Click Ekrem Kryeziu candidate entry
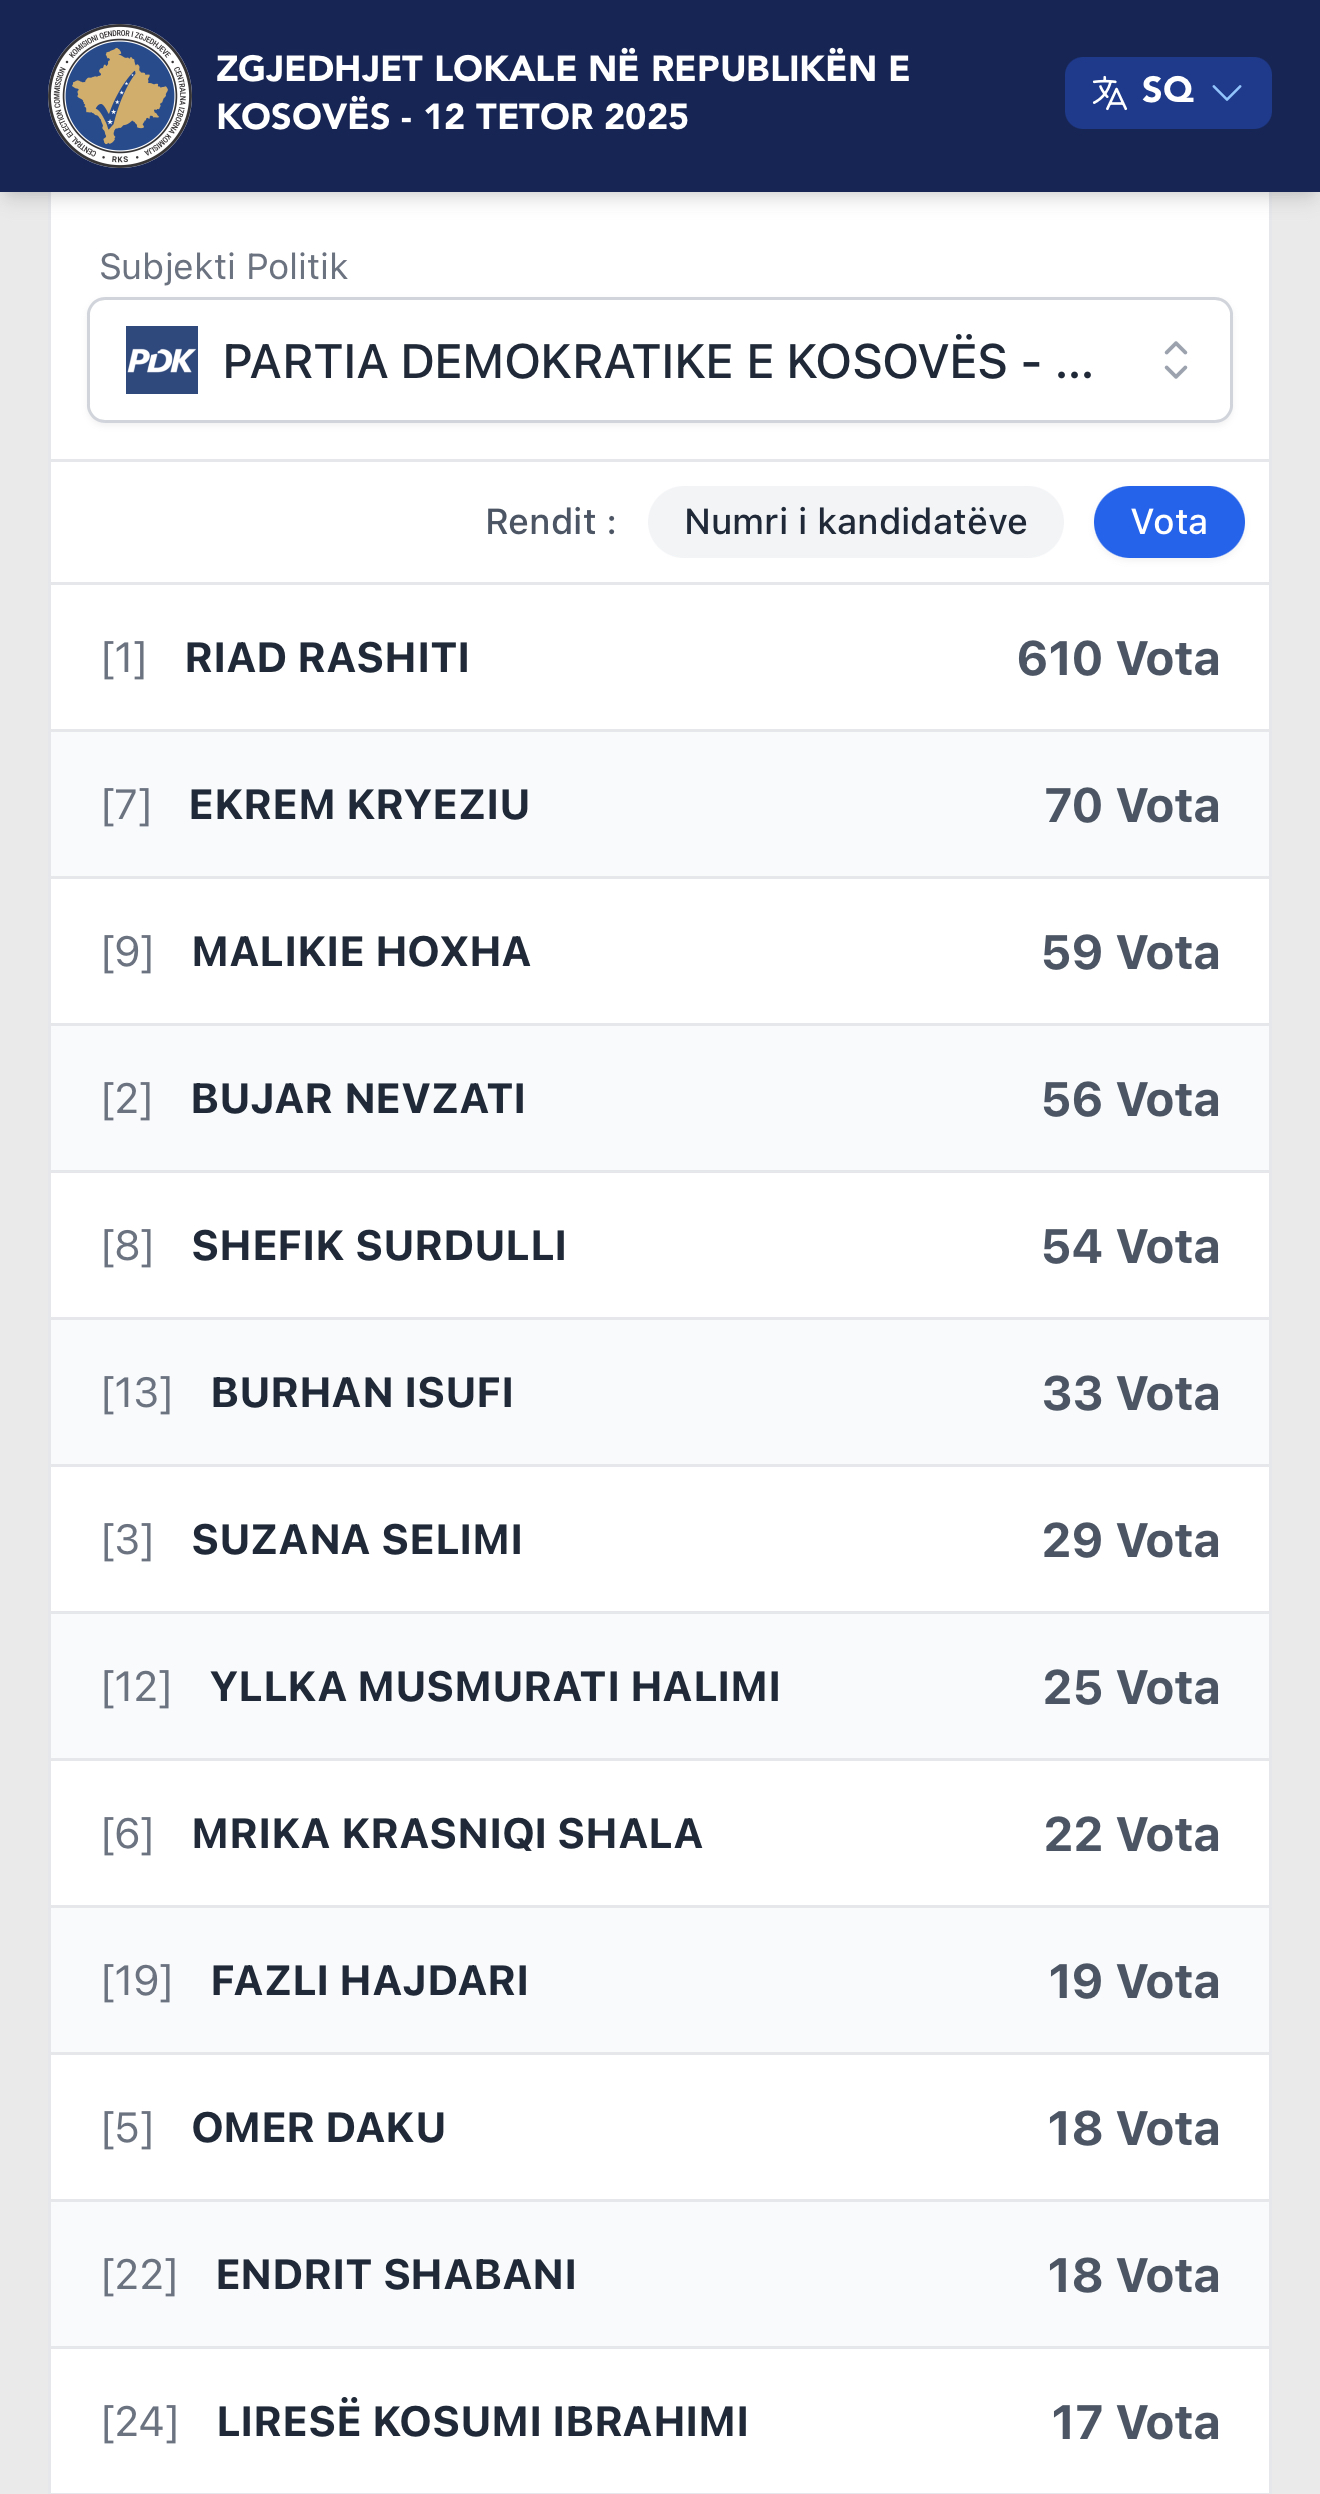 (659, 805)
